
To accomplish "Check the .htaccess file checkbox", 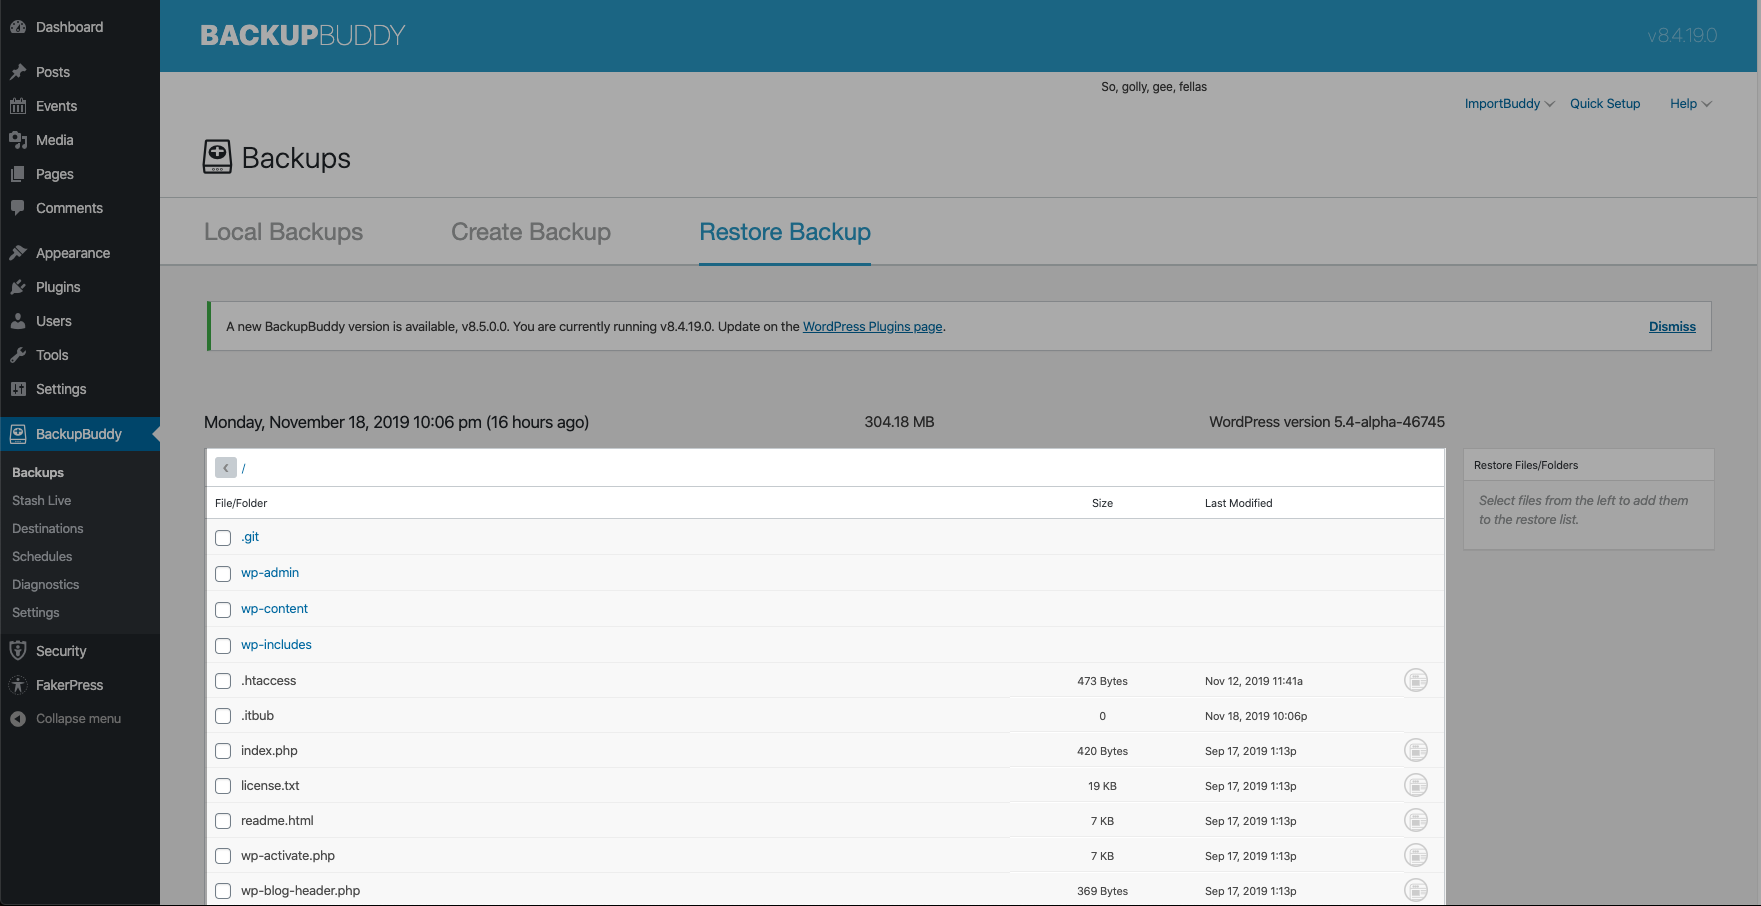I will point(223,681).
